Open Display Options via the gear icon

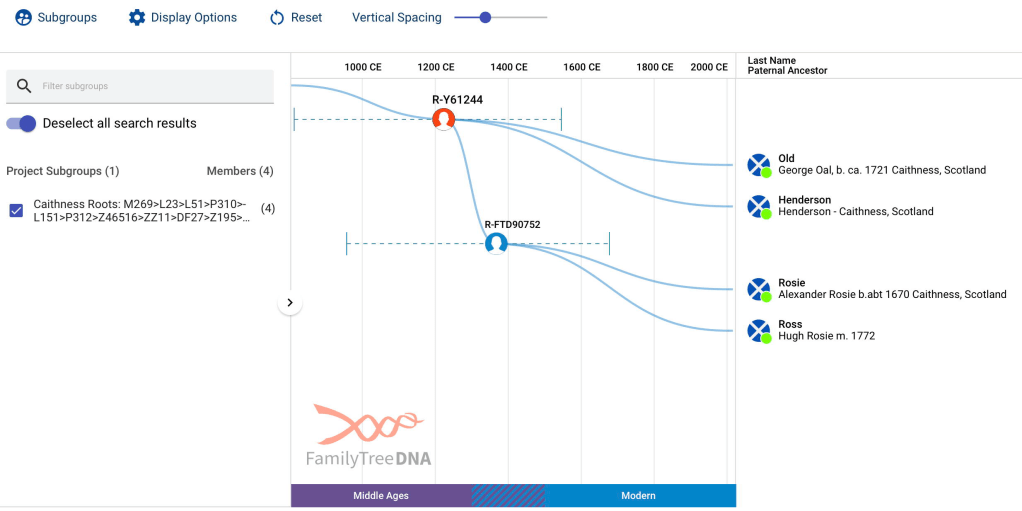[x=137, y=17]
